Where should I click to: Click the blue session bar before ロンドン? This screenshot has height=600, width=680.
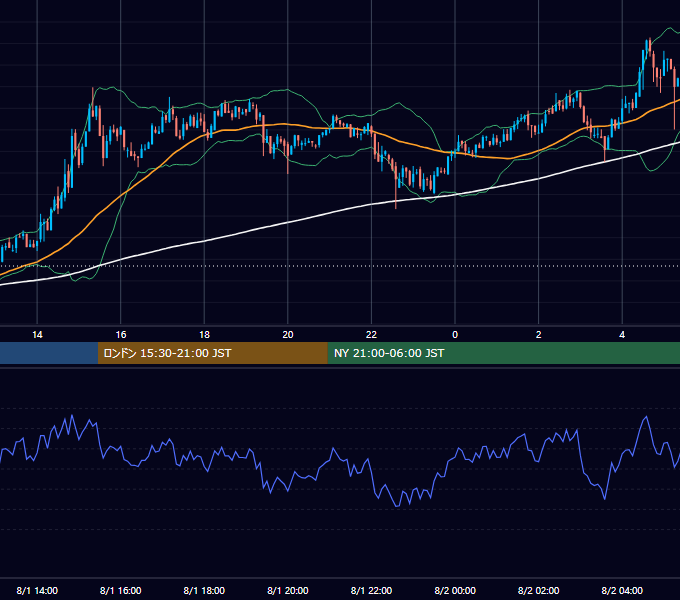49,353
